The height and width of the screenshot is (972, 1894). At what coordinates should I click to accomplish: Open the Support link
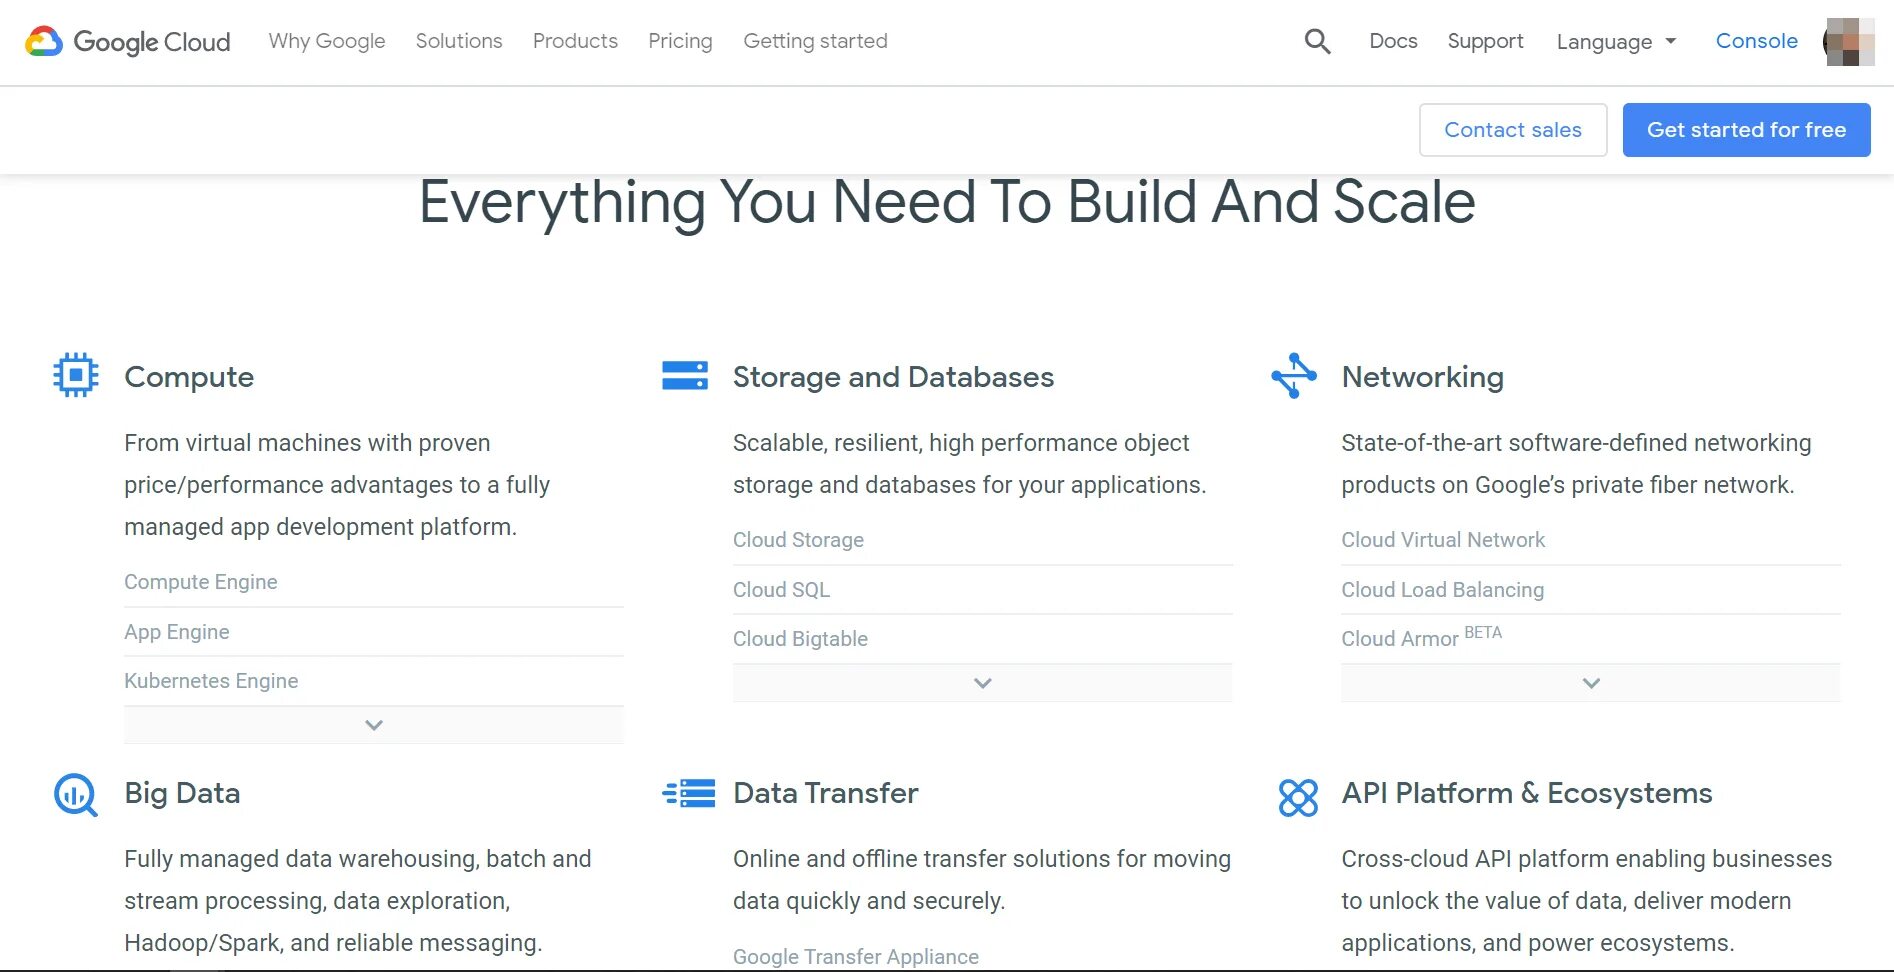click(1485, 41)
